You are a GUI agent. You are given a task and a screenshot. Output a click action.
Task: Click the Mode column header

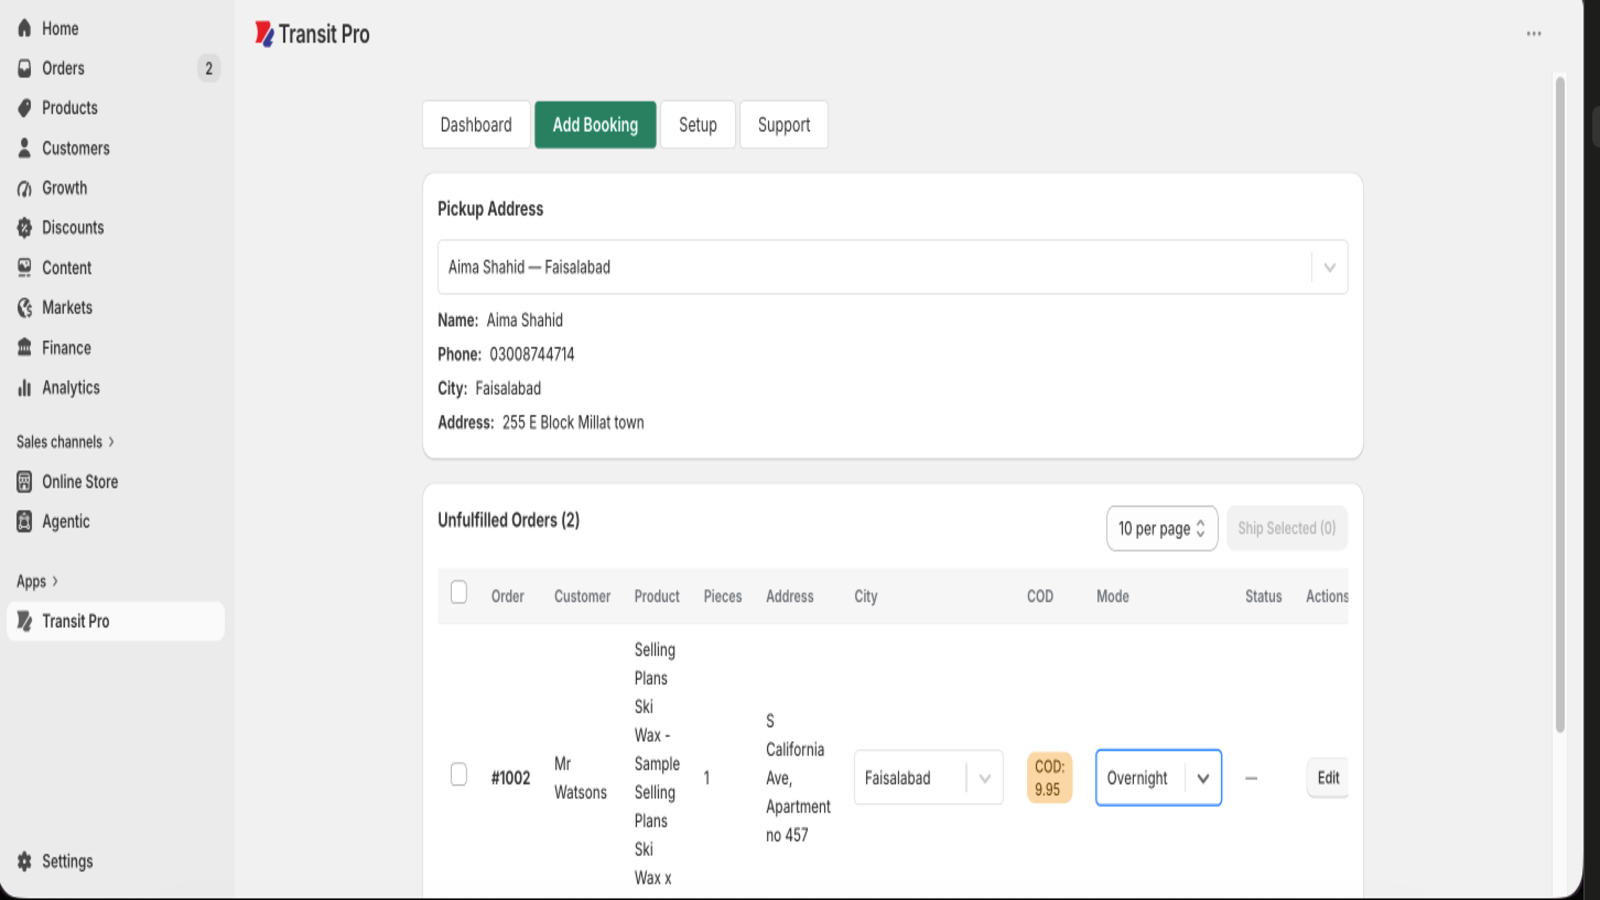(x=1113, y=596)
